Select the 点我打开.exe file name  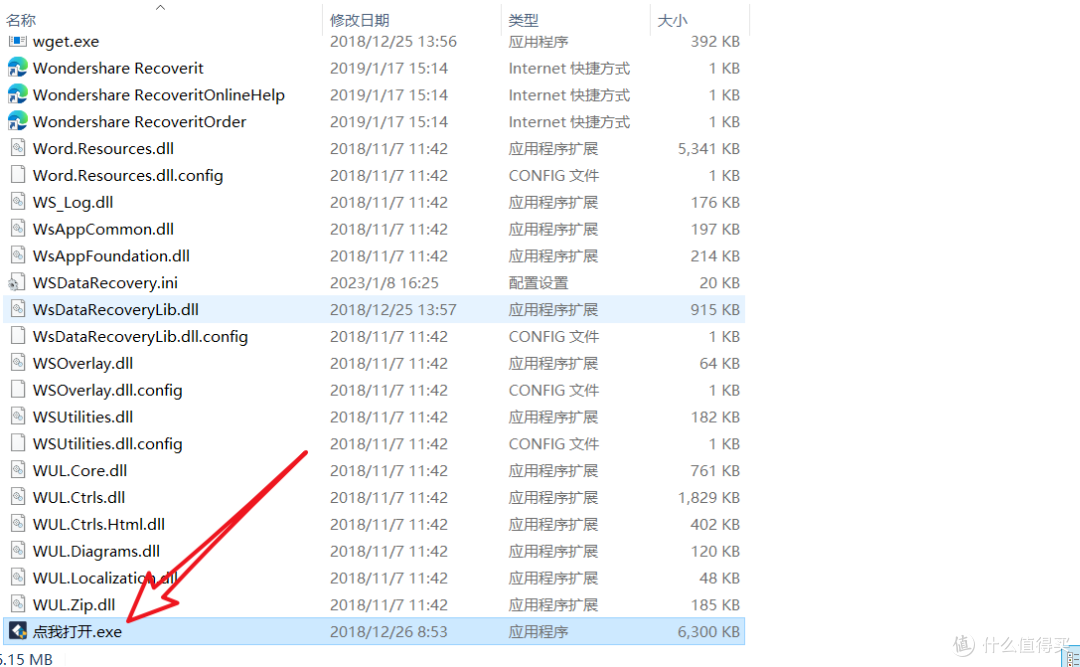(77, 632)
